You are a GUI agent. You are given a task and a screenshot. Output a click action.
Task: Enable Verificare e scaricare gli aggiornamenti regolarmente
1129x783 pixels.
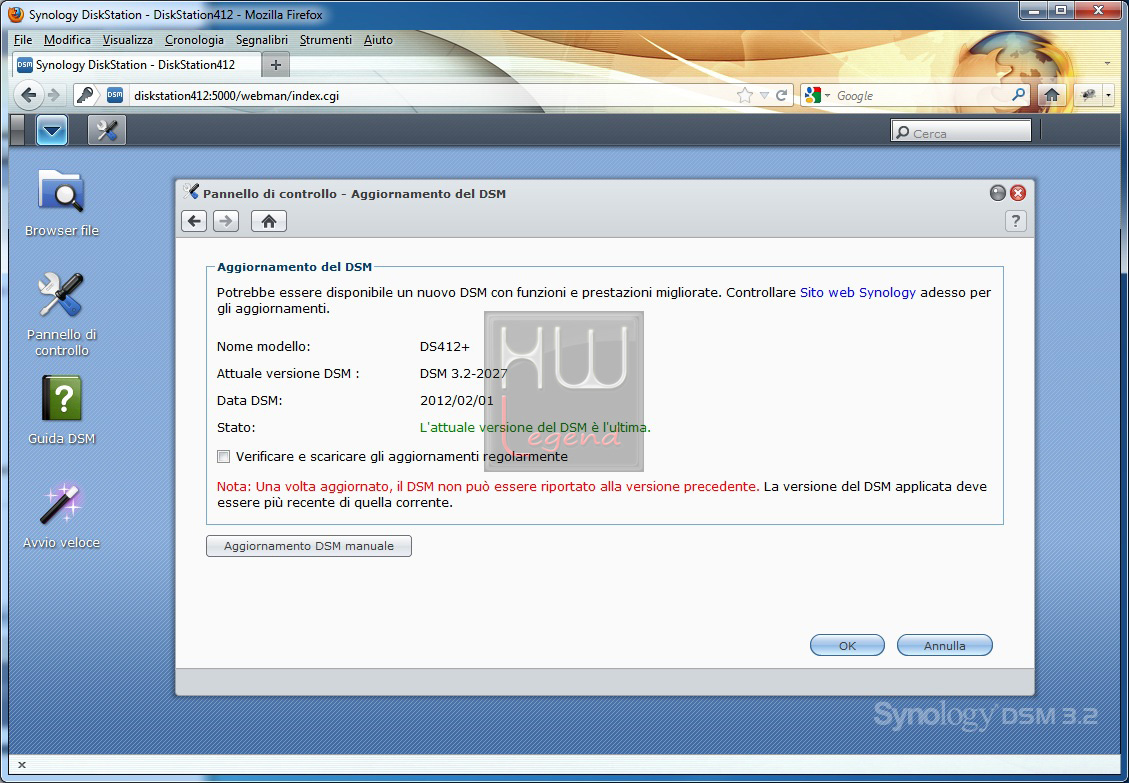click(224, 457)
